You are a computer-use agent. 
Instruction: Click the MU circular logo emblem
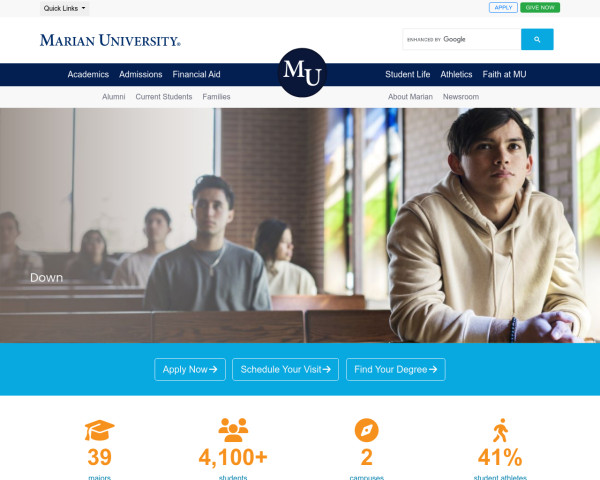[302, 73]
